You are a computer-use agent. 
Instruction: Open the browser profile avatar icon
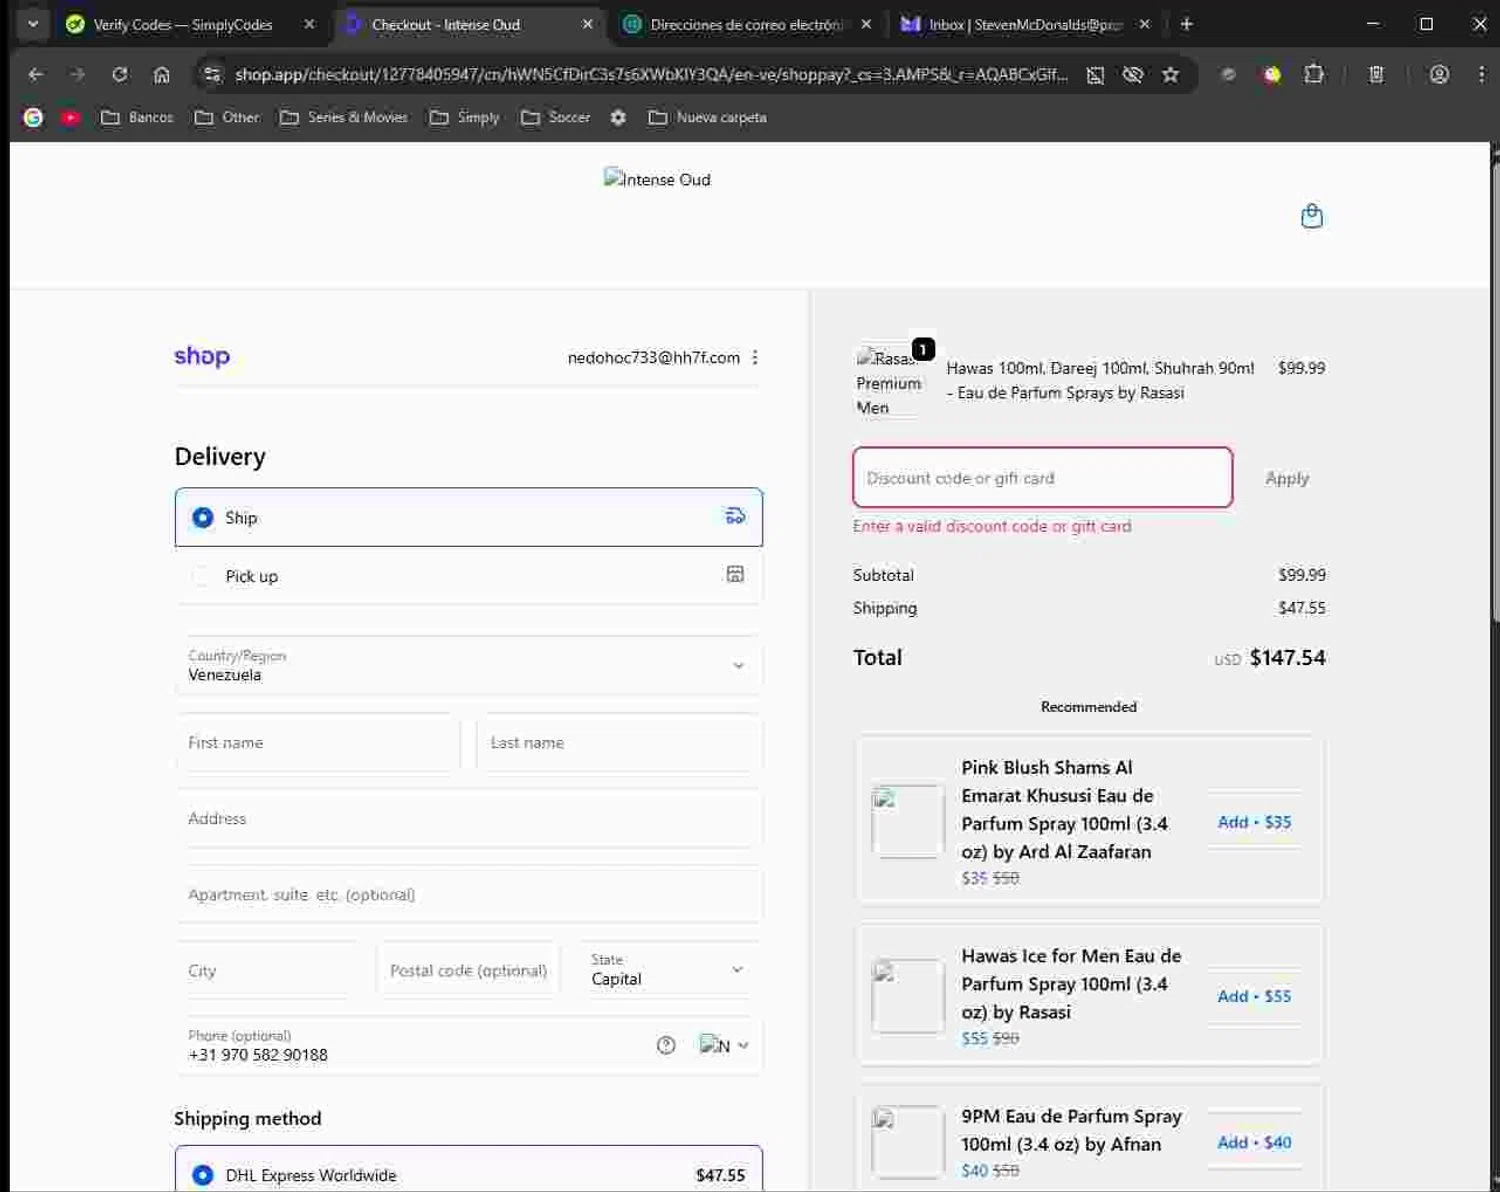[x=1438, y=75]
